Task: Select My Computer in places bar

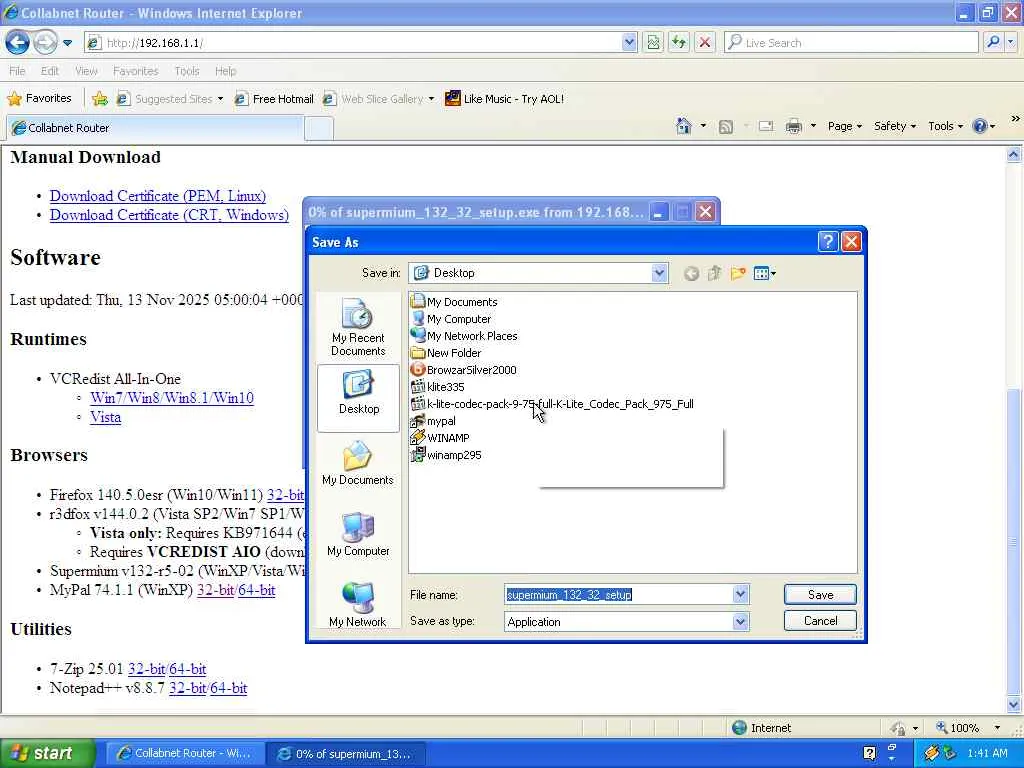Action: pos(358,534)
